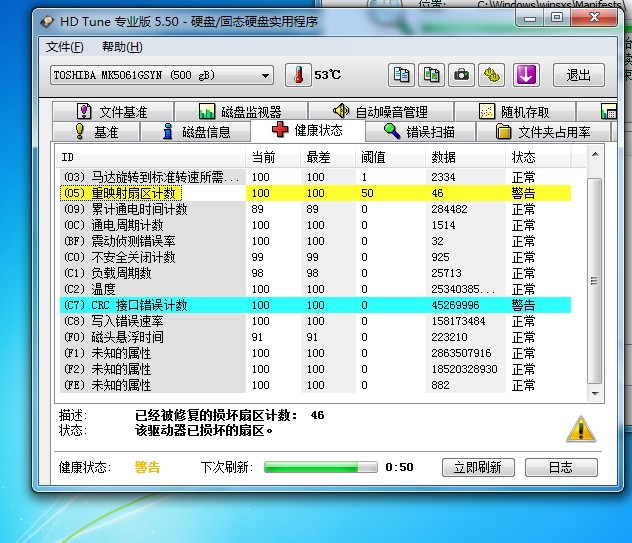Switch to the 文件夹占用率 tab
The width and height of the screenshot is (632, 543).
click(x=543, y=132)
